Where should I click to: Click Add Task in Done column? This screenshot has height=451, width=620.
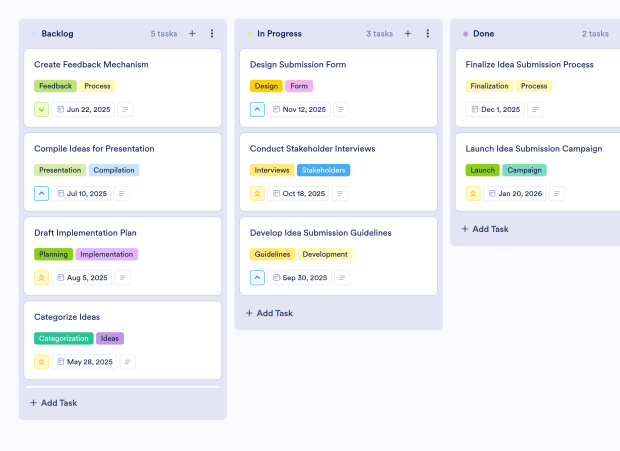point(486,229)
